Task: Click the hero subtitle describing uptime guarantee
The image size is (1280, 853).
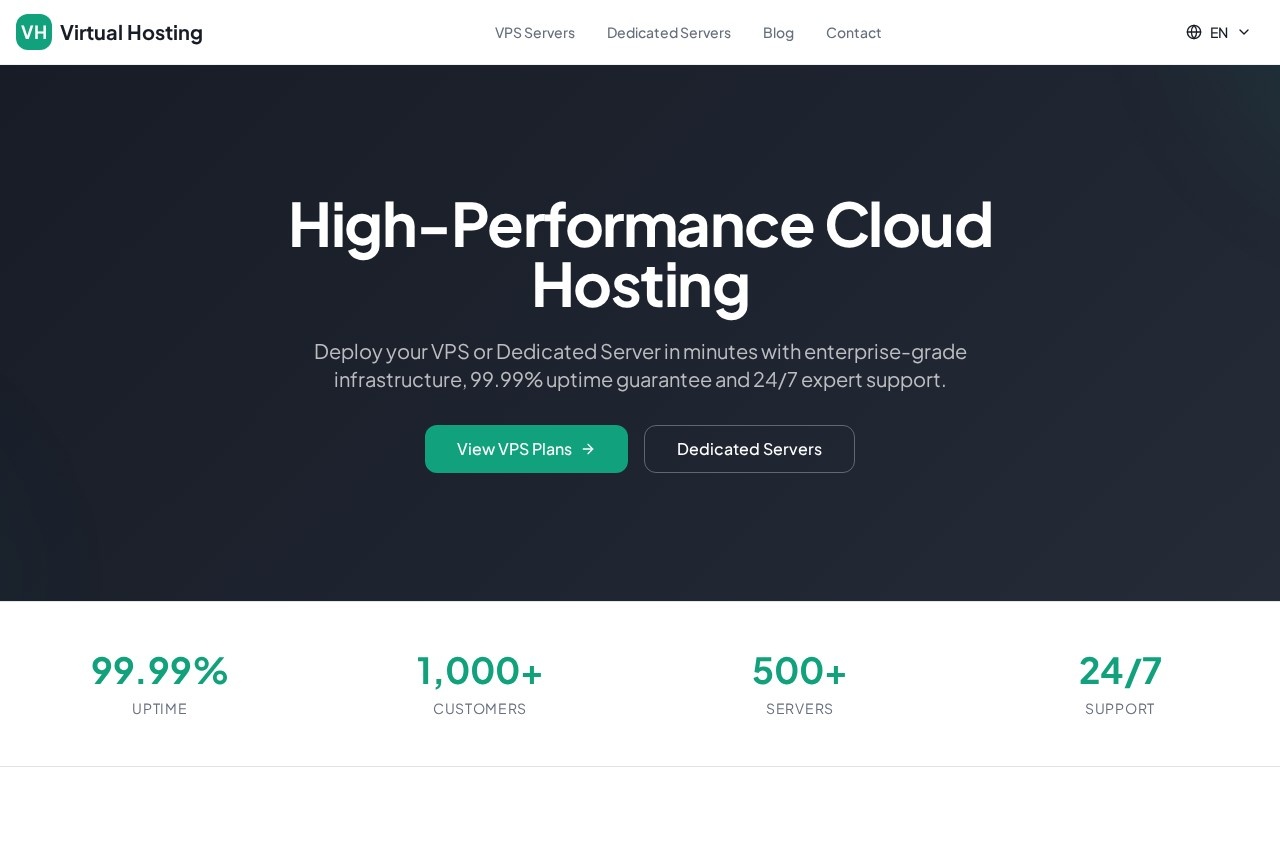Action: tap(640, 365)
